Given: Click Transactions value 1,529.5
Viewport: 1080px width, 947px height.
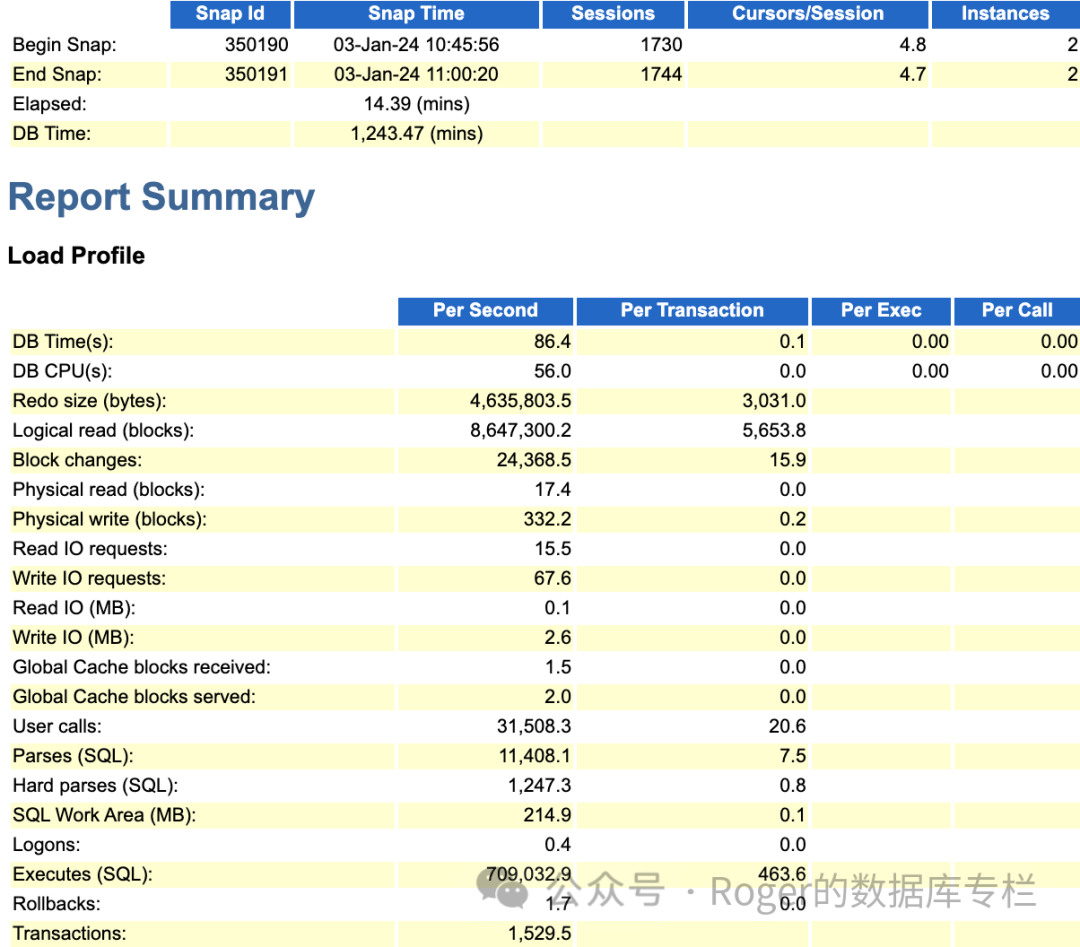Looking at the screenshot, I should 540,934.
